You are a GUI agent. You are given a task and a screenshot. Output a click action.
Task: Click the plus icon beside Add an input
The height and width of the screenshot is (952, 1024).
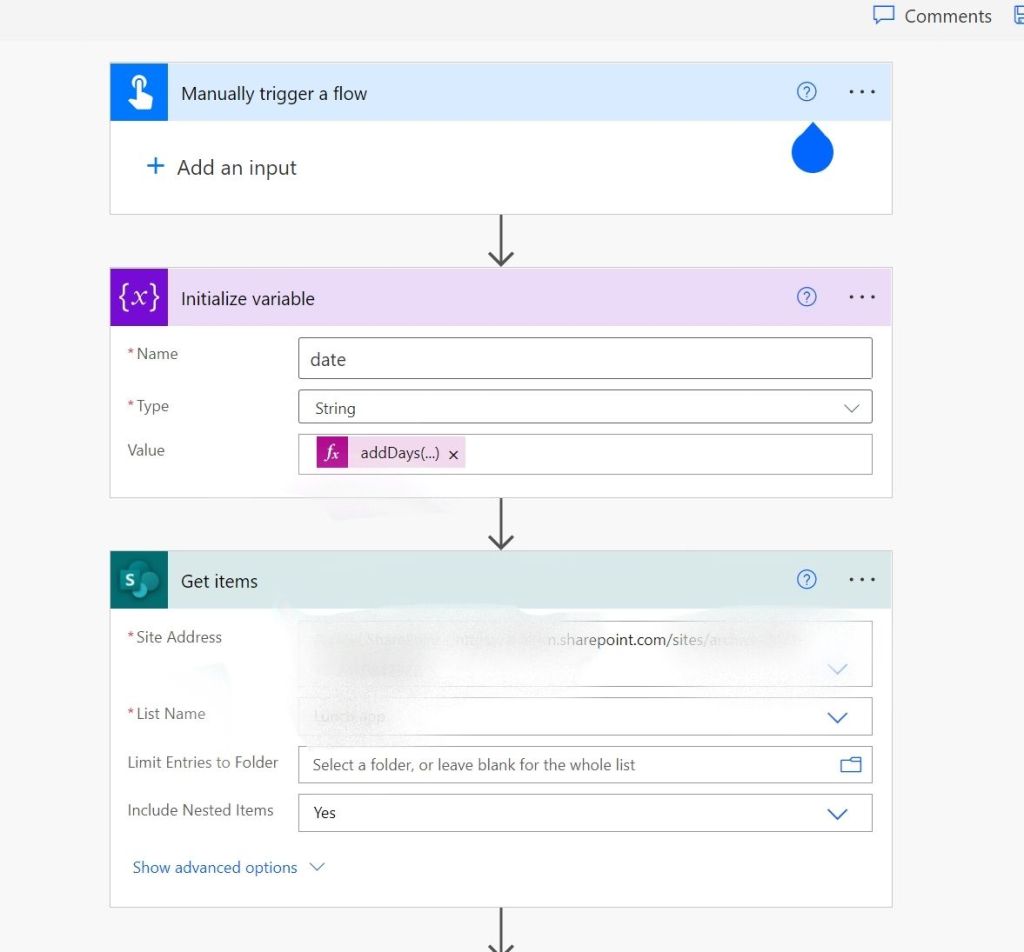click(155, 166)
